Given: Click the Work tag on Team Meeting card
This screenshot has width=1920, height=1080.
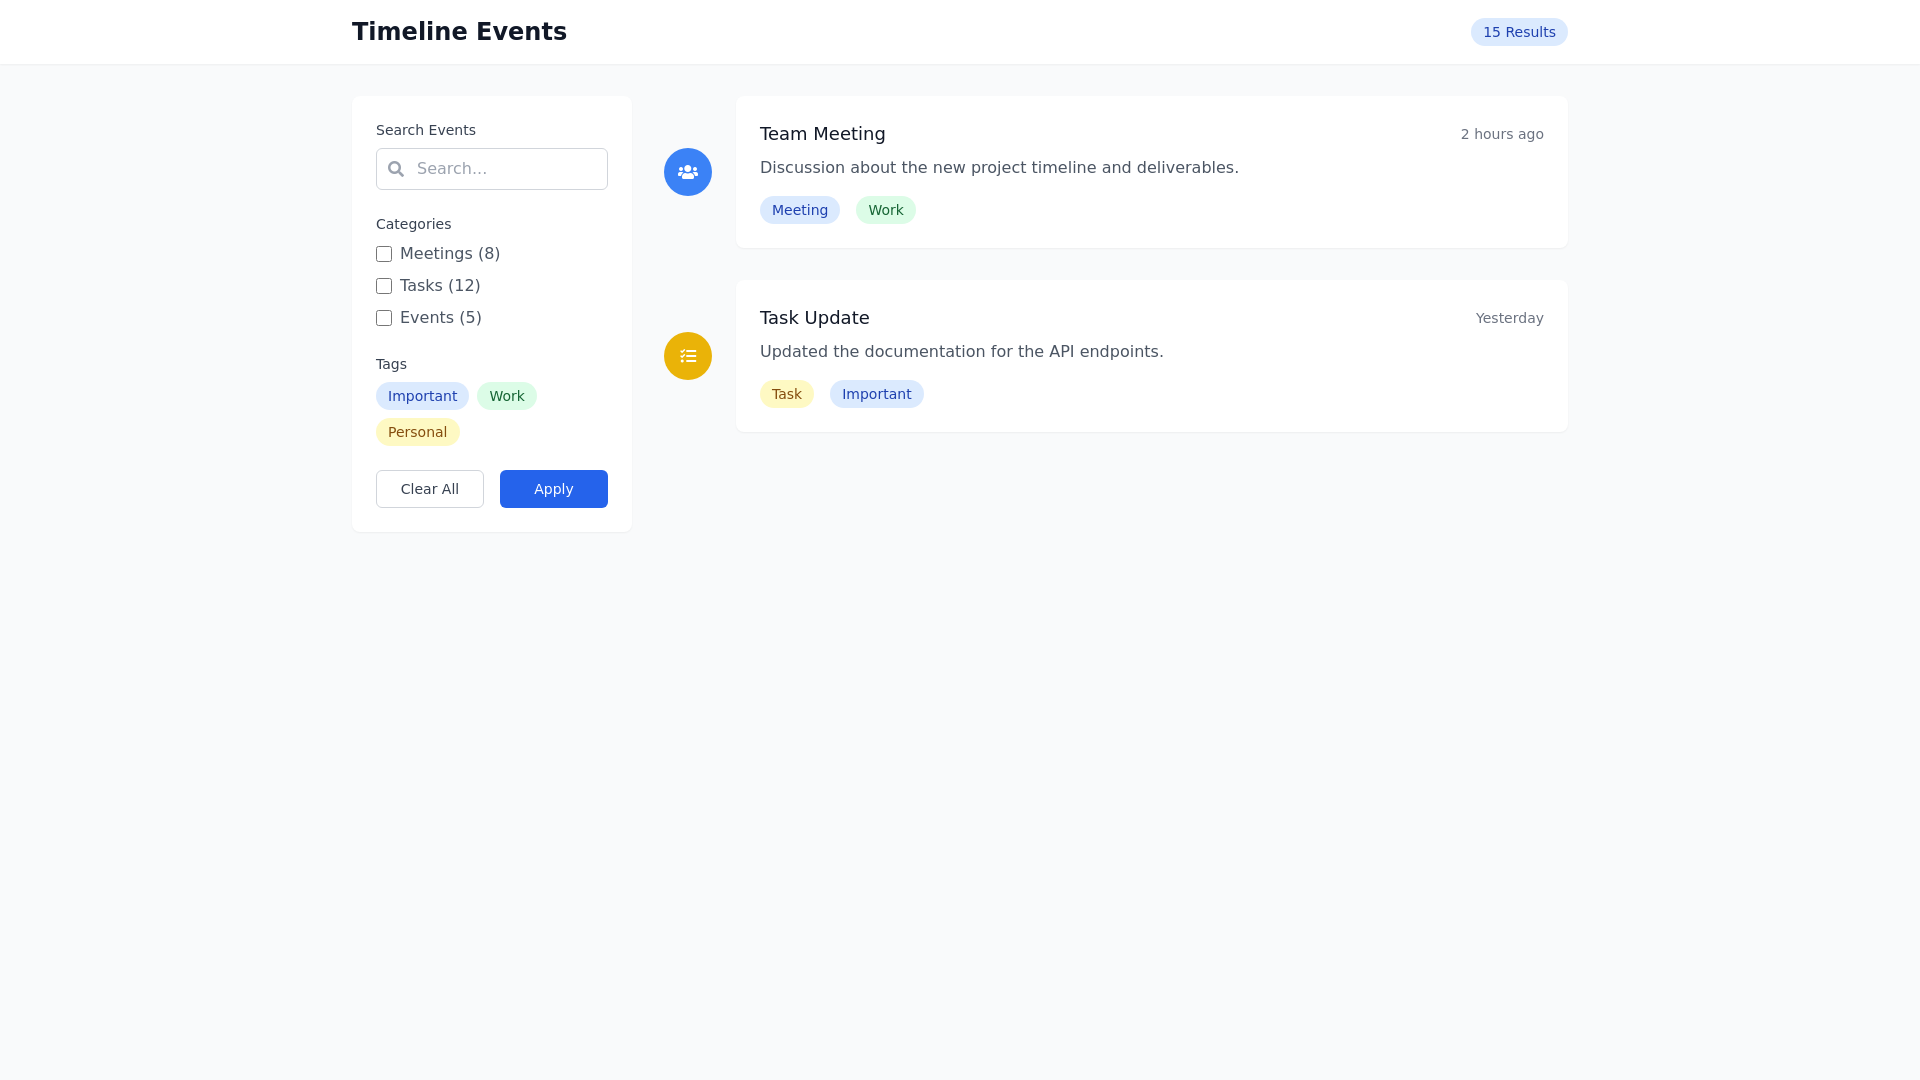Looking at the screenshot, I should [885, 210].
